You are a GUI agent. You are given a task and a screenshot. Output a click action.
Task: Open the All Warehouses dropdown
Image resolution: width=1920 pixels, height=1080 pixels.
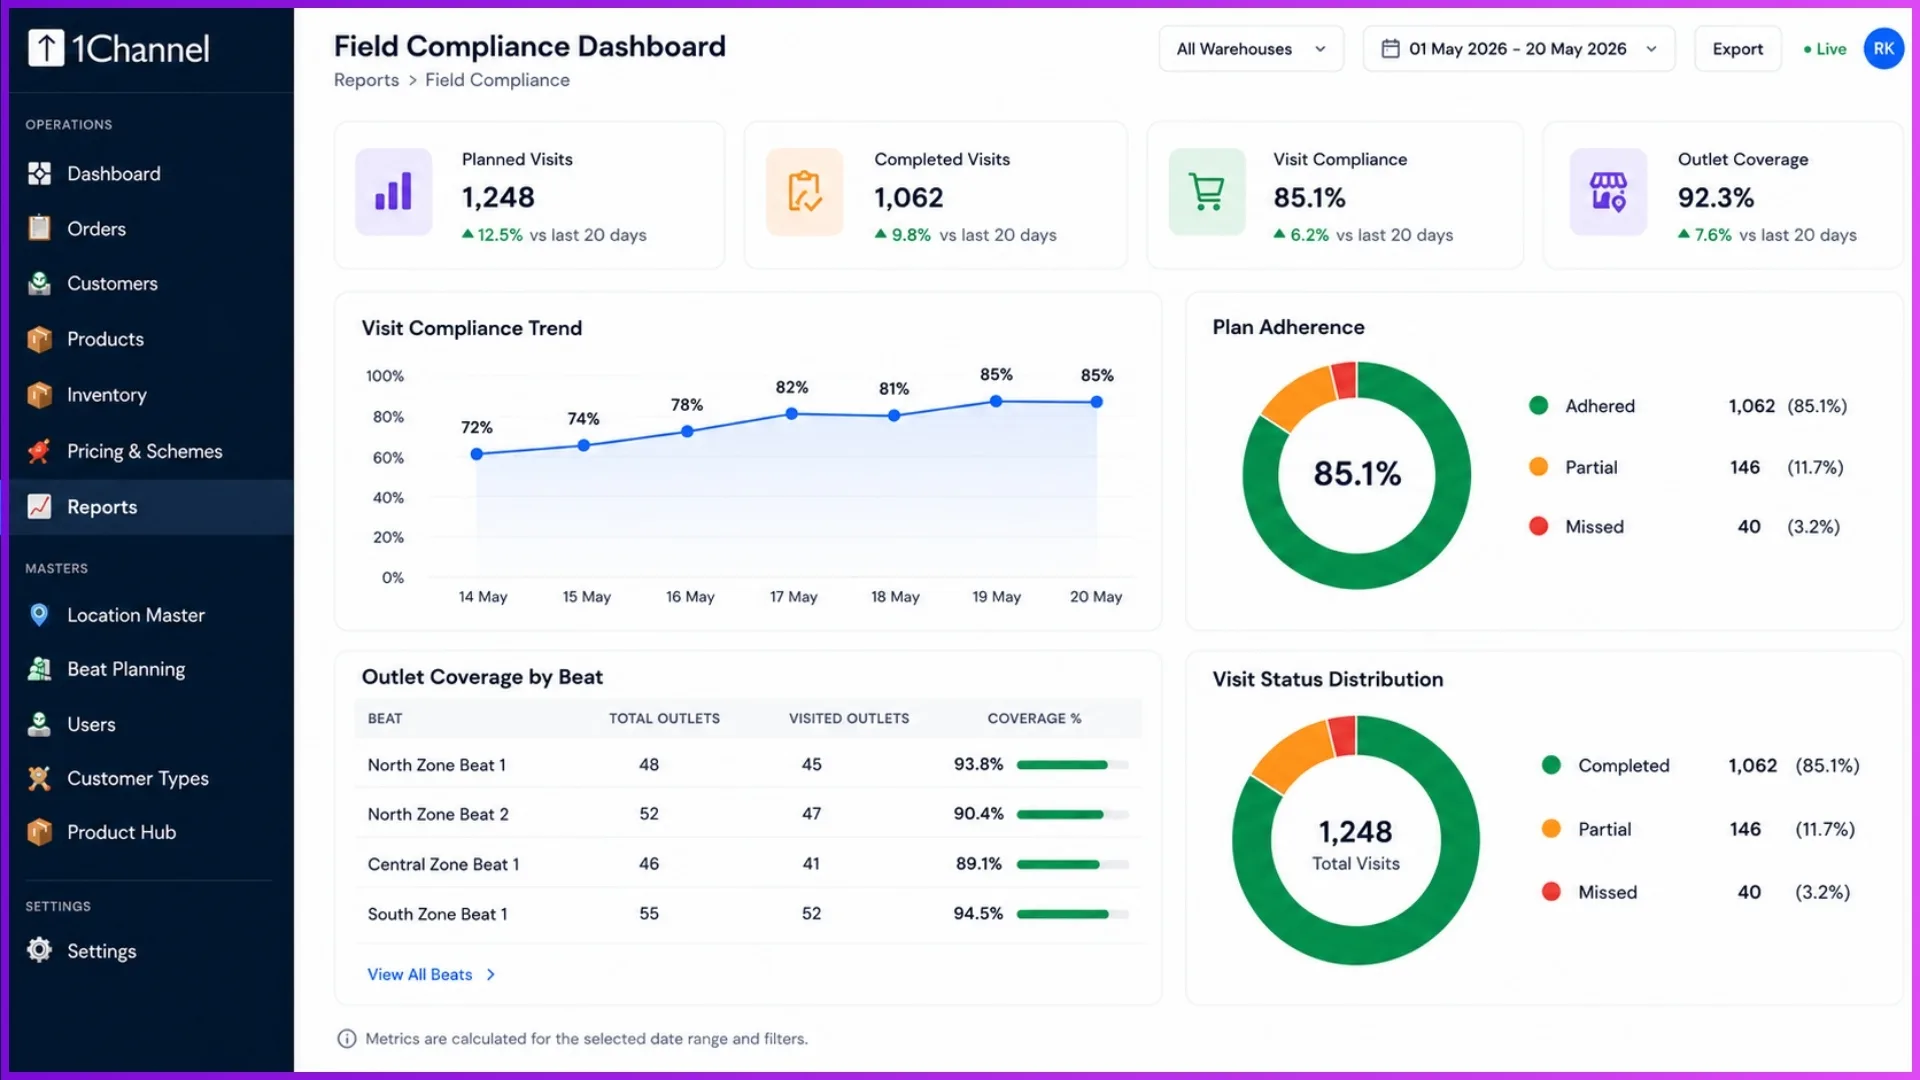tap(1251, 49)
